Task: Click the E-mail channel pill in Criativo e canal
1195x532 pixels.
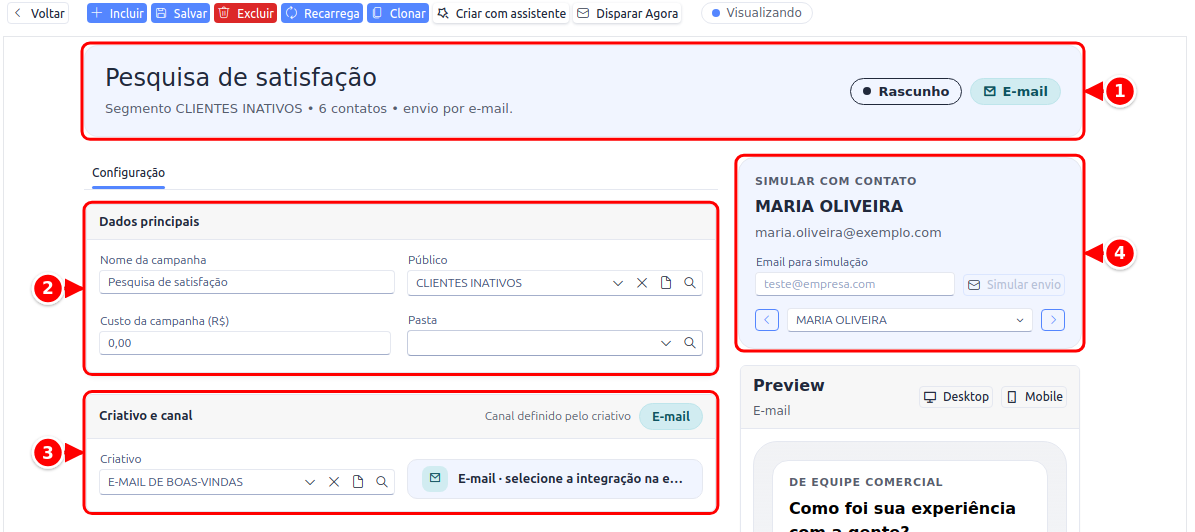Action: [x=671, y=417]
